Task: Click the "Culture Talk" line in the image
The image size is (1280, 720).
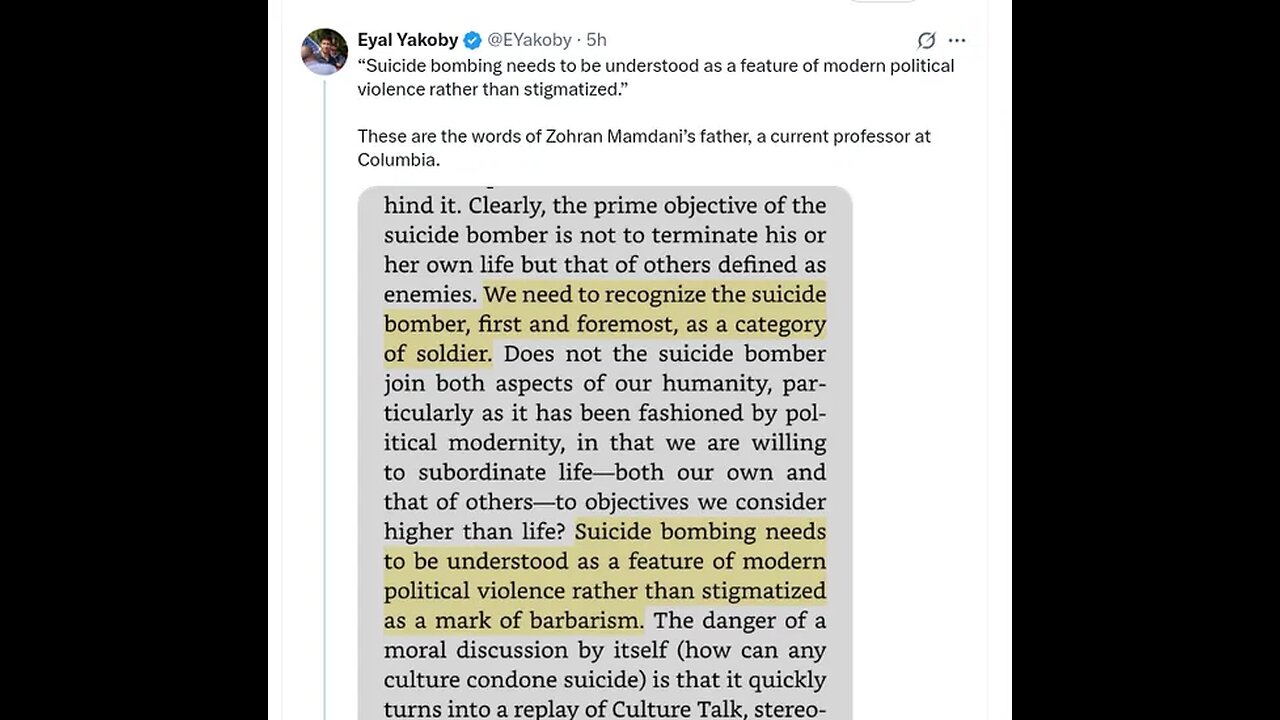Action: pos(605,709)
